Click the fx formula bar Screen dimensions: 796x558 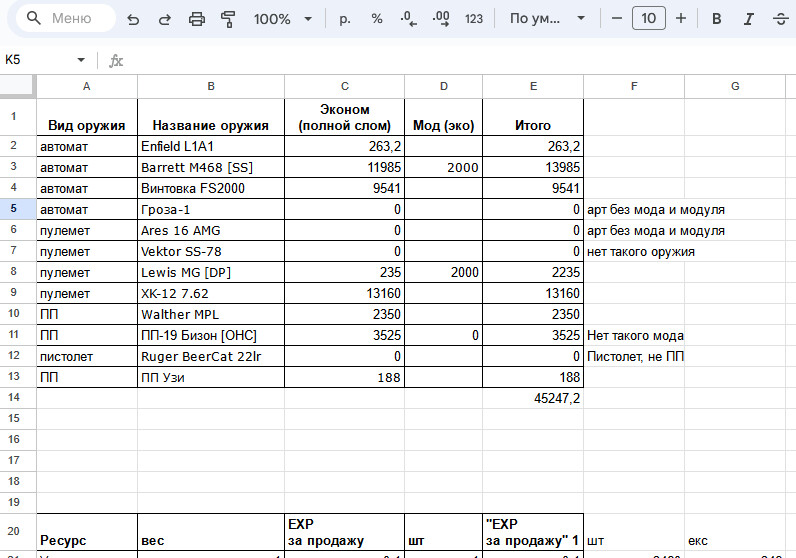(447, 60)
